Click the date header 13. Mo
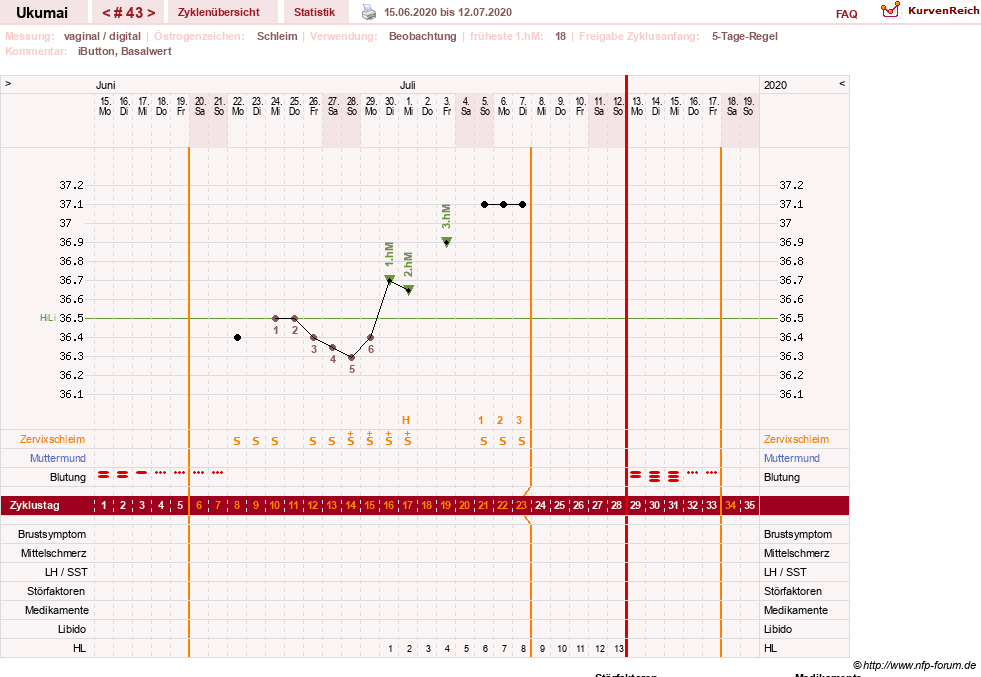Viewport: 981px width, 677px height. coord(637,106)
